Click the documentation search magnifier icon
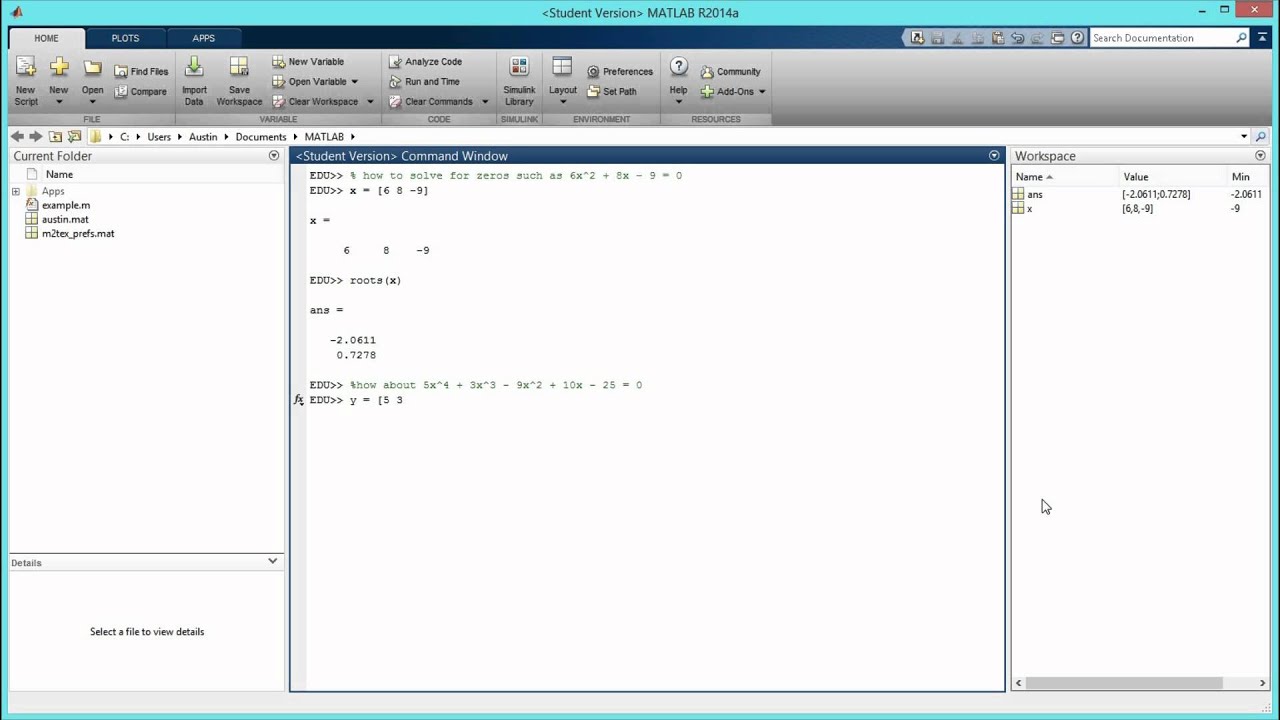 [x=1242, y=38]
